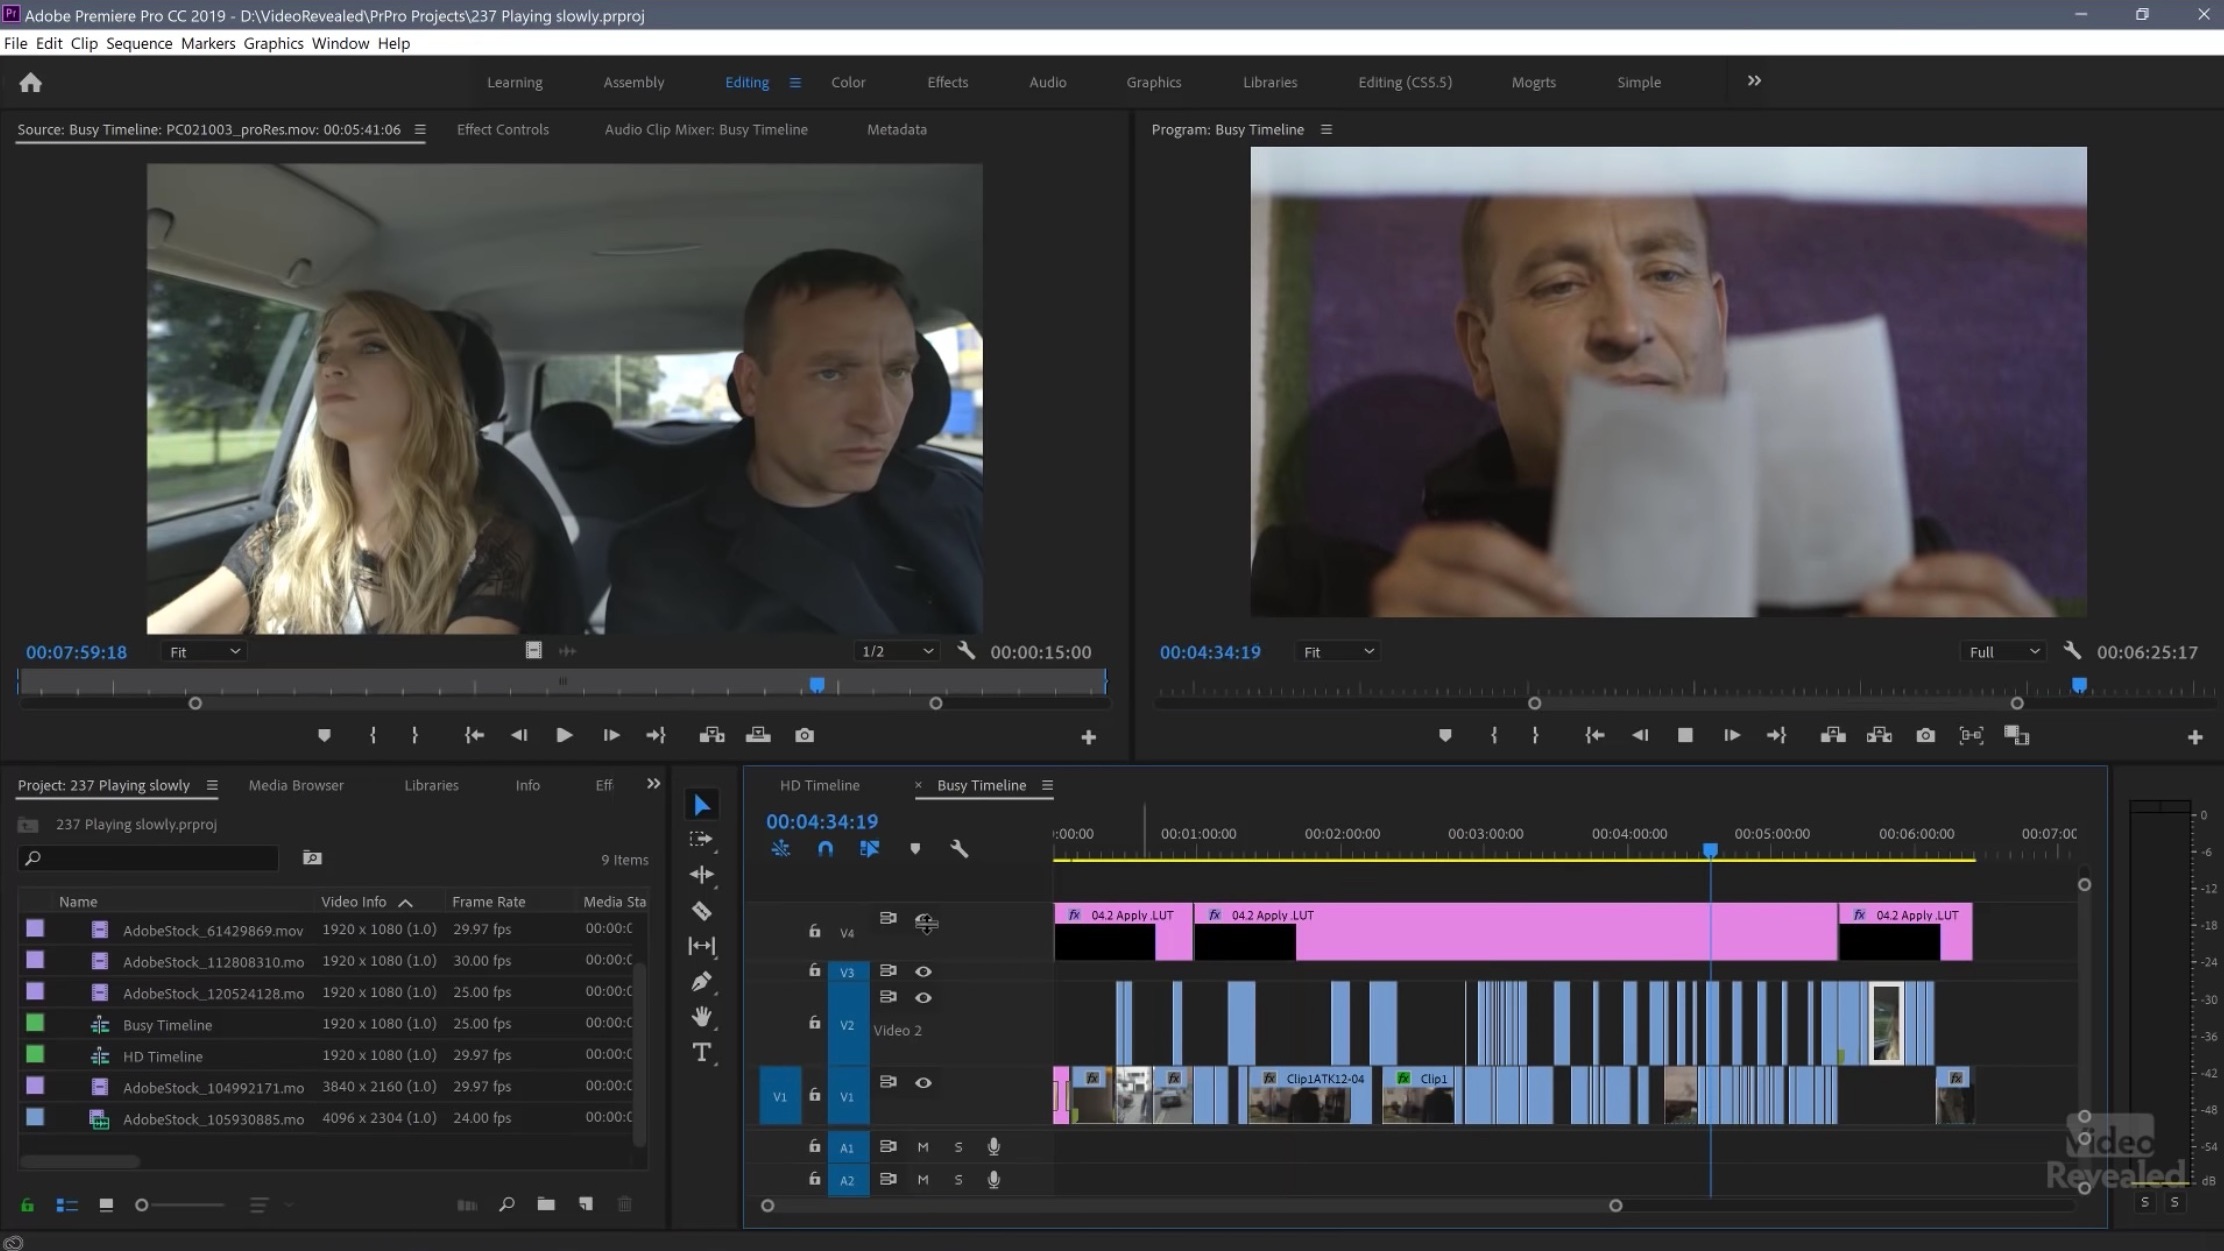Mute the A1 audio track
2224x1251 pixels.
click(x=922, y=1147)
